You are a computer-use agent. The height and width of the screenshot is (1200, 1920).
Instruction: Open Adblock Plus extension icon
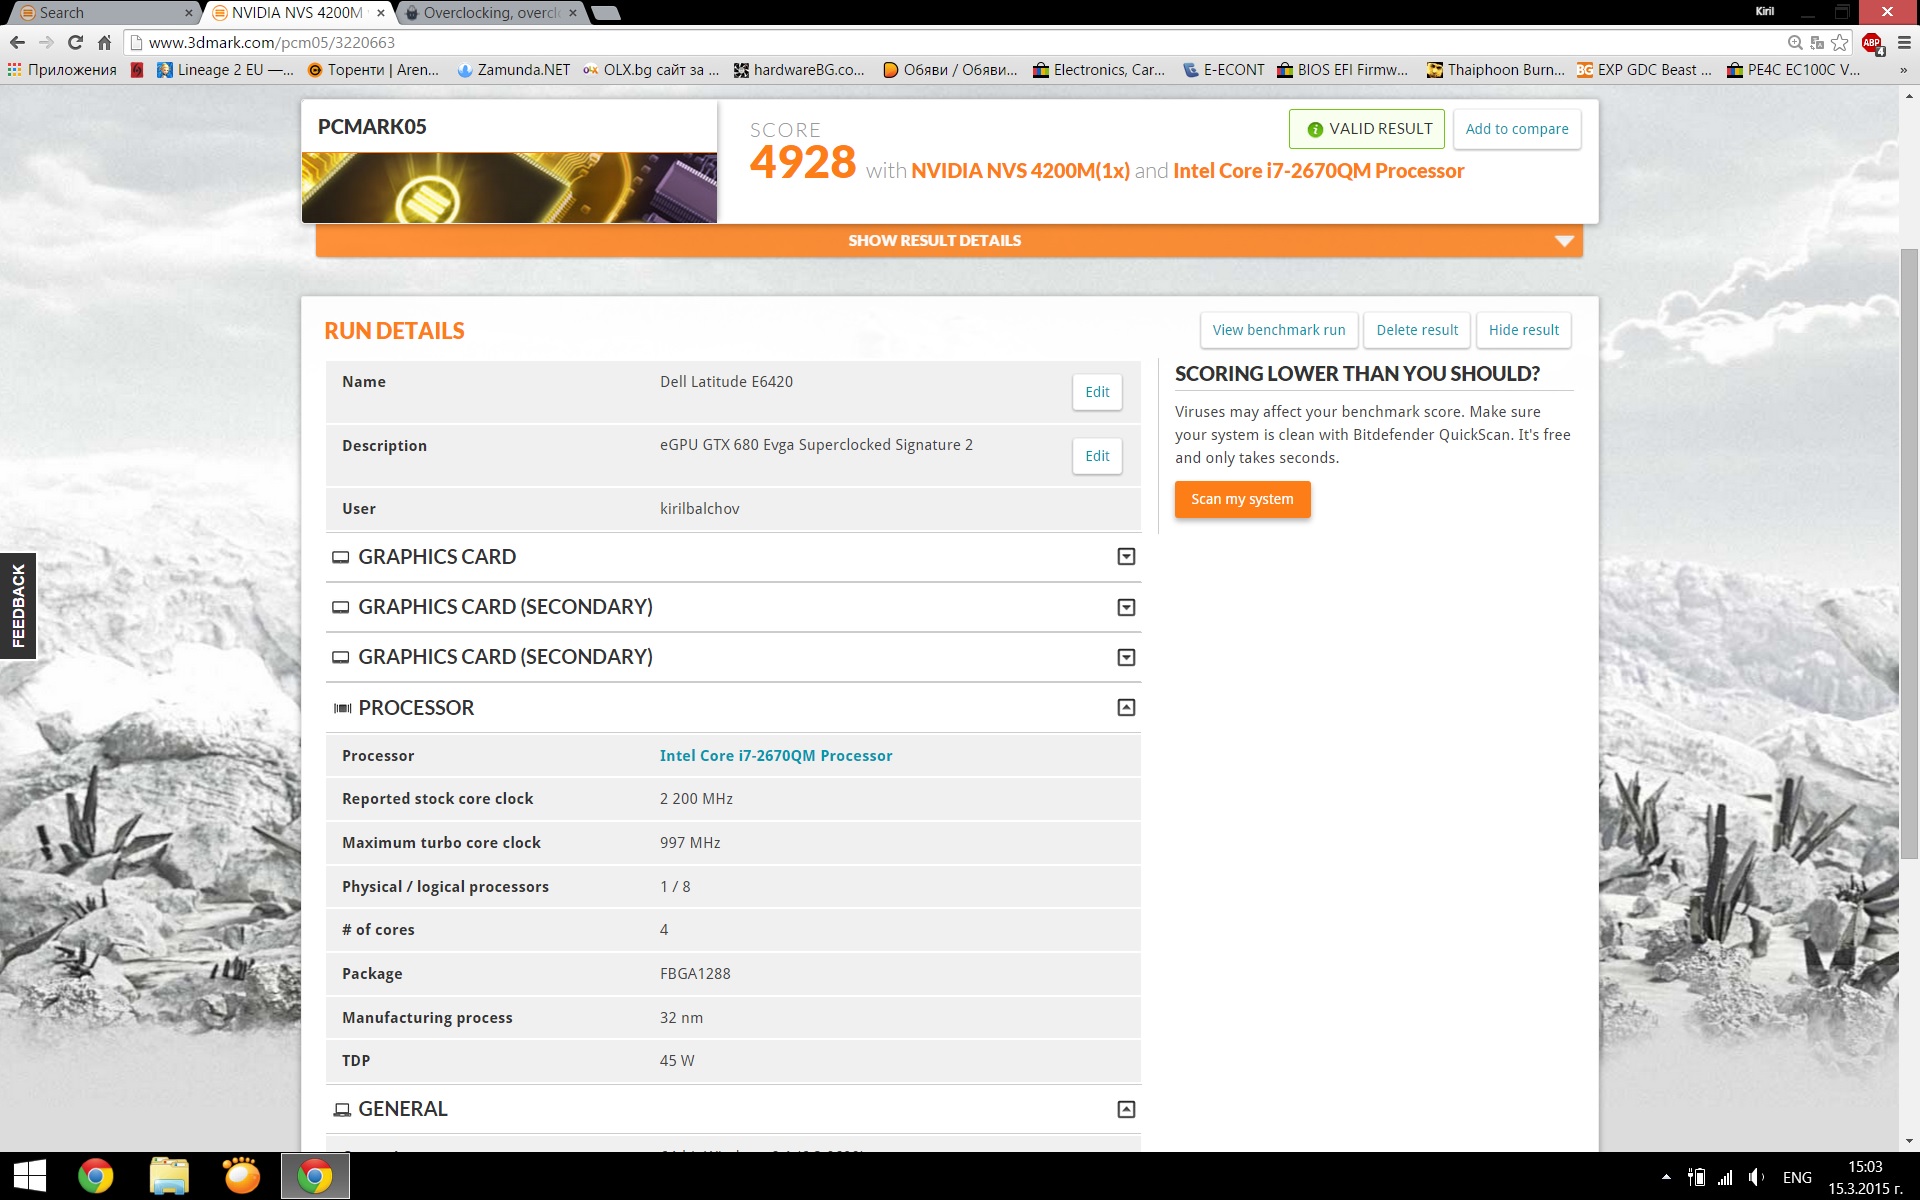click(1872, 43)
